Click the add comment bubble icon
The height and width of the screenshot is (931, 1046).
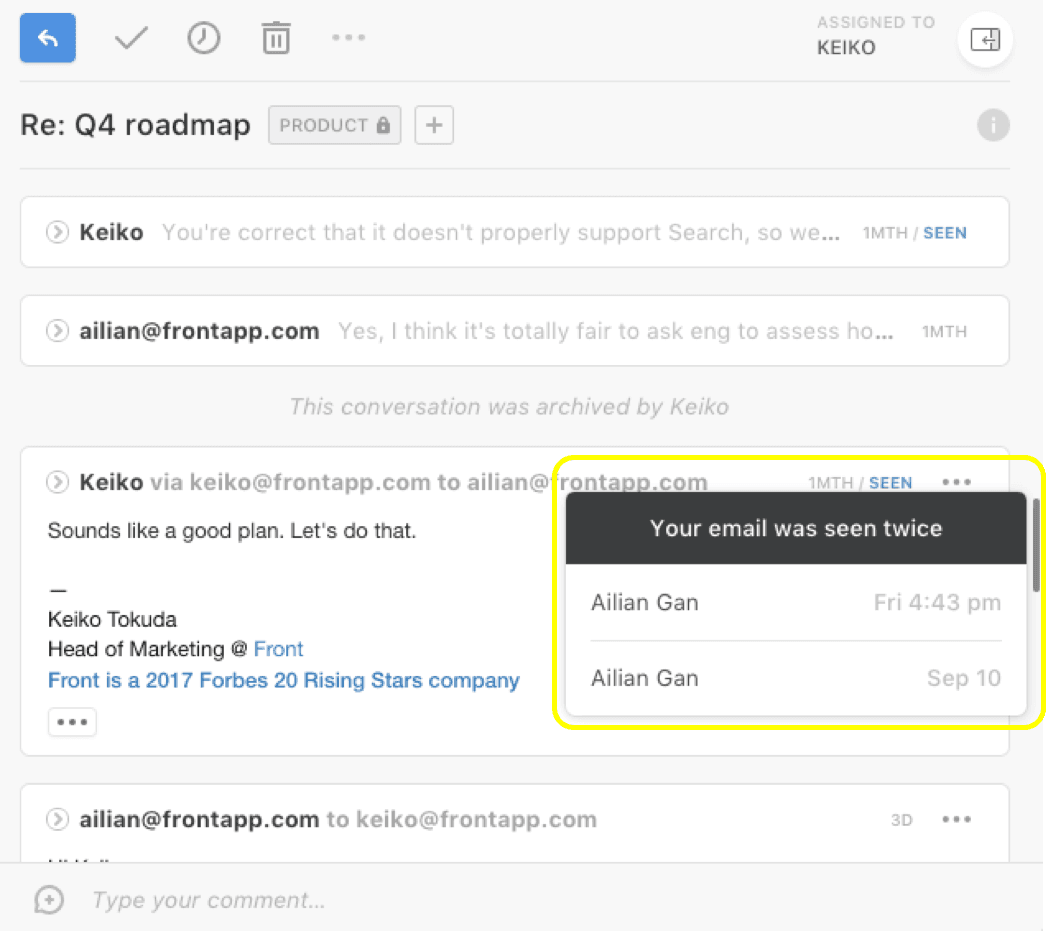[48, 900]
